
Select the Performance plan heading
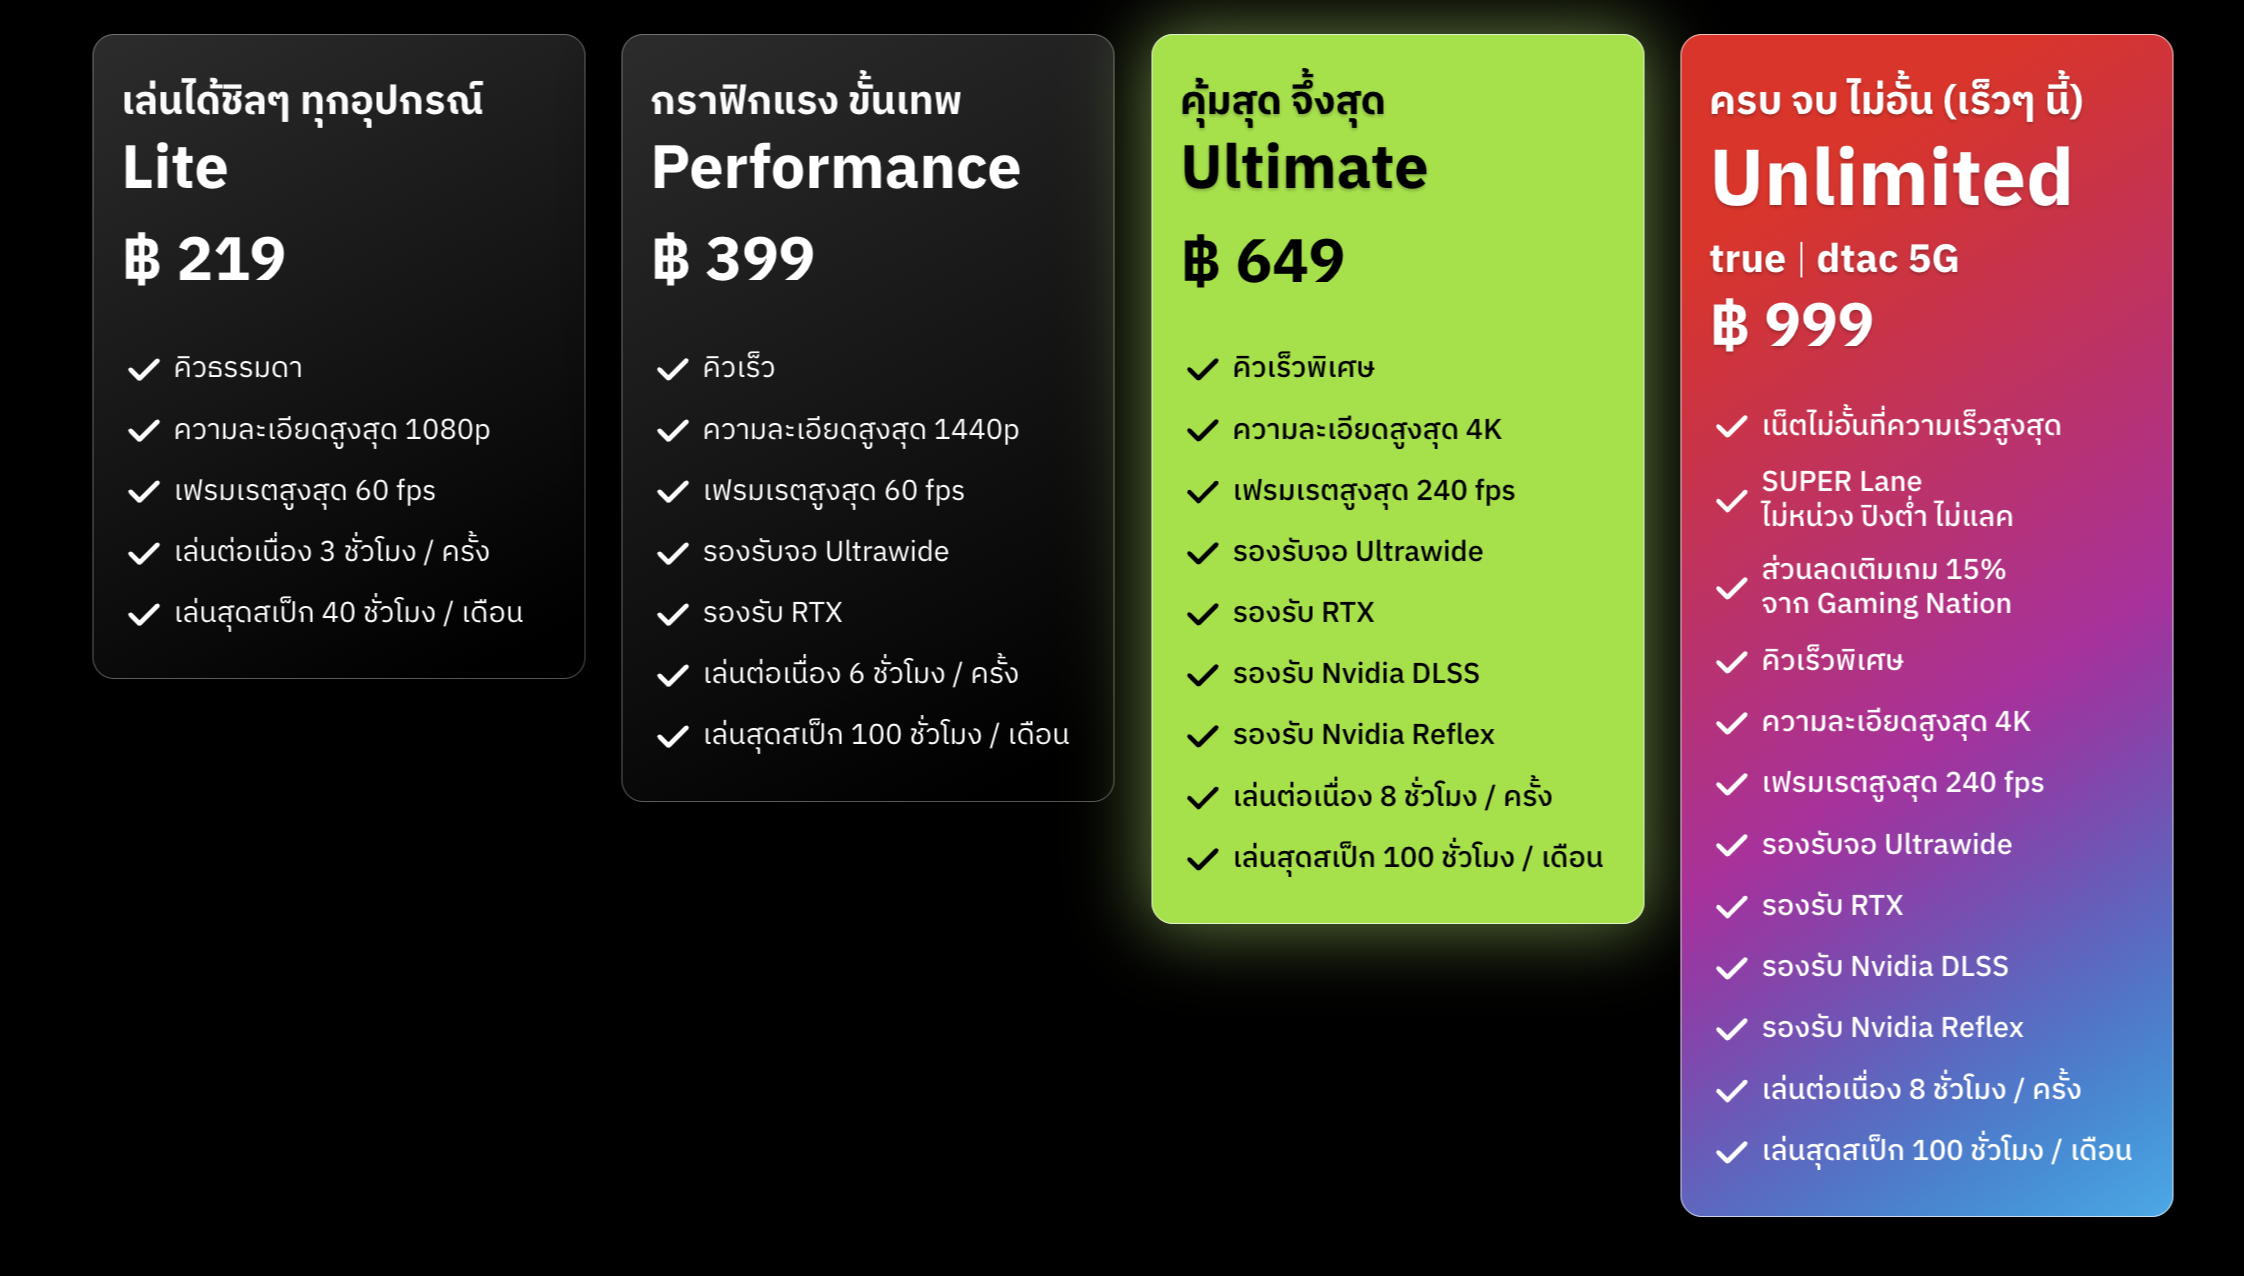[836, 167]
